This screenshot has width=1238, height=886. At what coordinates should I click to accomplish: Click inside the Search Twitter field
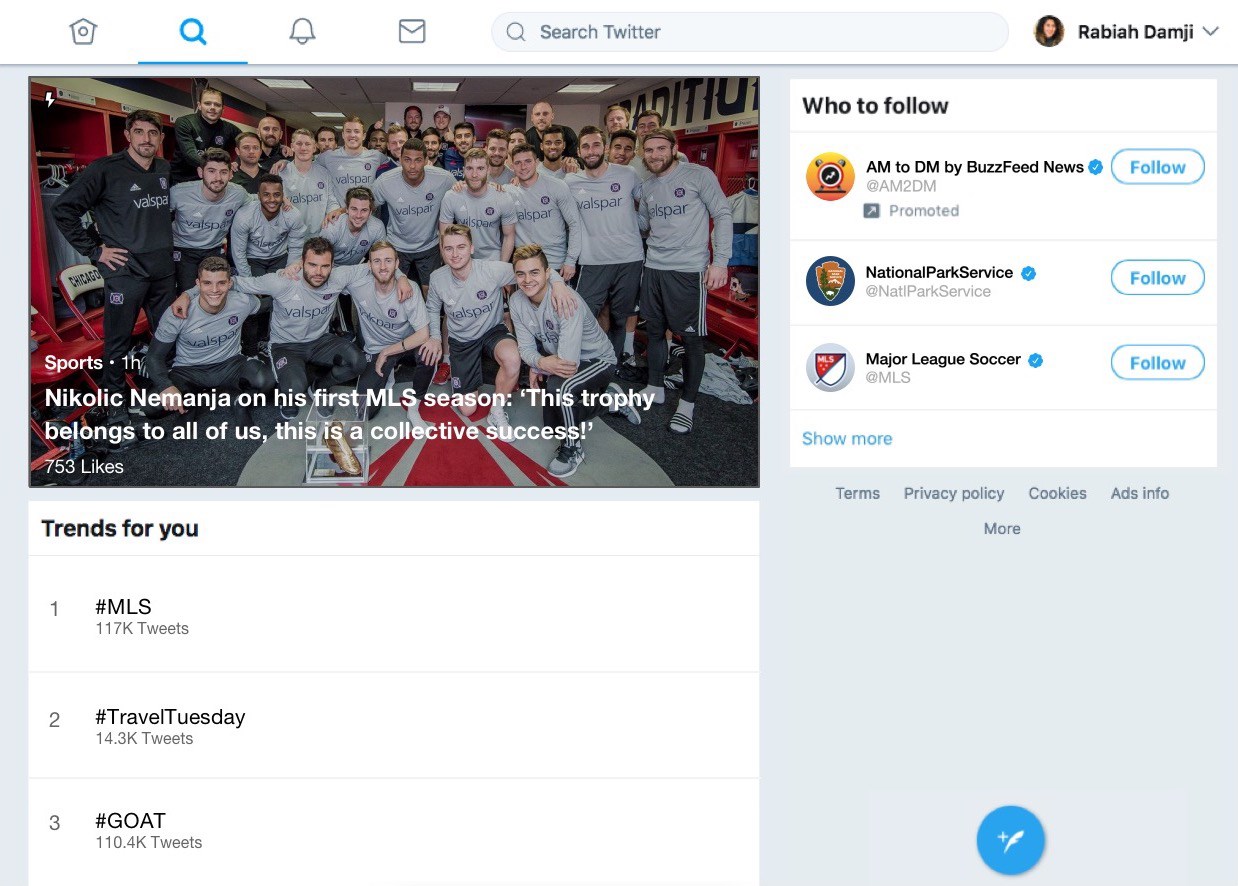(700, 32)
